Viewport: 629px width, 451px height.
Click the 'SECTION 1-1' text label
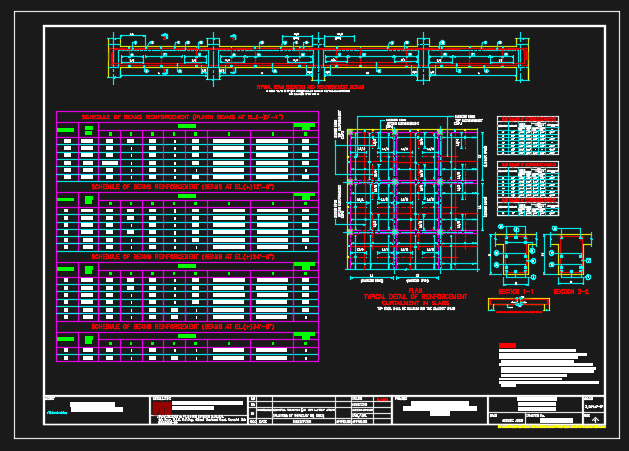tap(516, 292)
